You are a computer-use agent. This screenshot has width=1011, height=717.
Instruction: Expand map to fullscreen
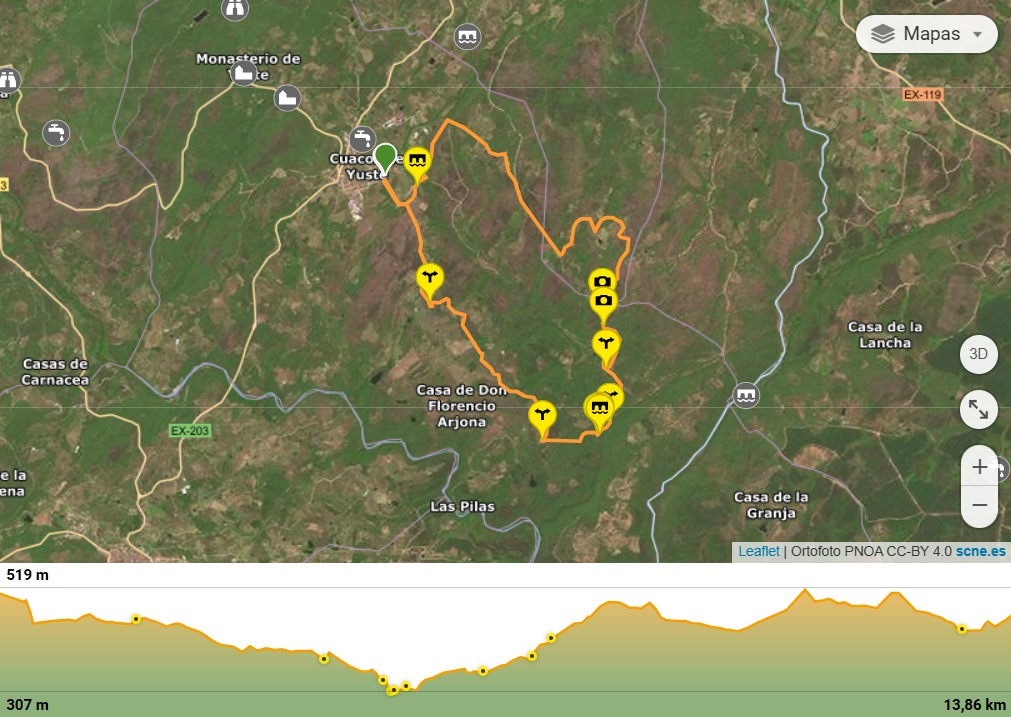(x=978, y=409)
